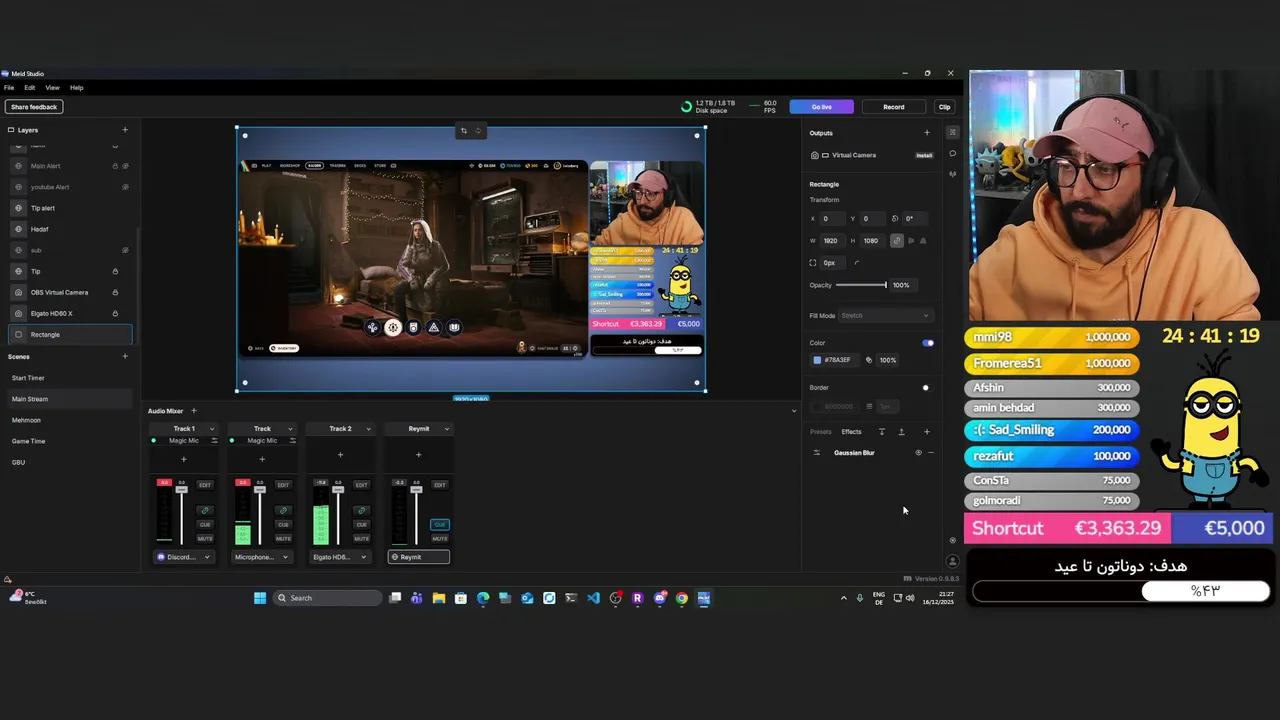Image resolution: width=1280 pixels, height=720 pixels.
Task: Open the Track 1 header dropdown
Action: coord(212,429)
